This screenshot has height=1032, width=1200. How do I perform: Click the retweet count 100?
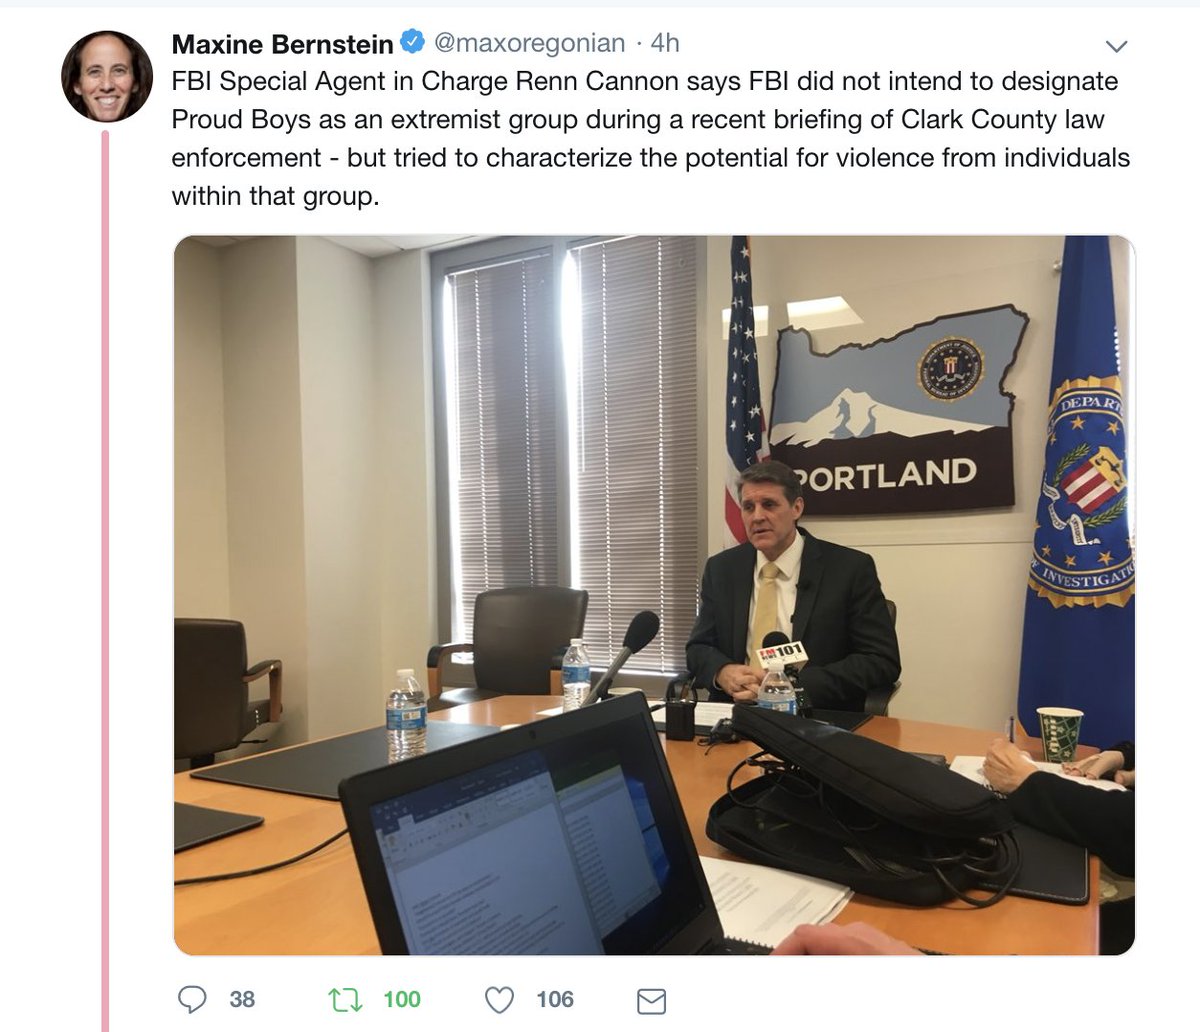(402, 999)
